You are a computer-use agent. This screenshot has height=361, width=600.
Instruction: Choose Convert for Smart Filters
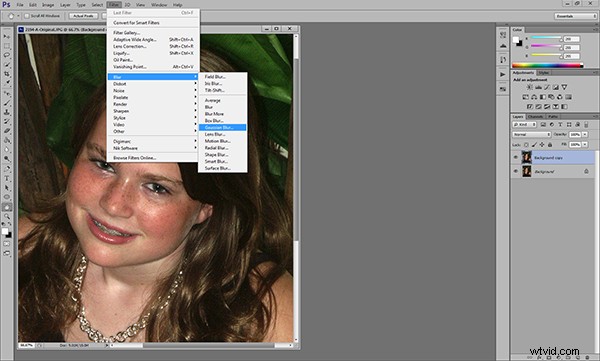[153, 23]
